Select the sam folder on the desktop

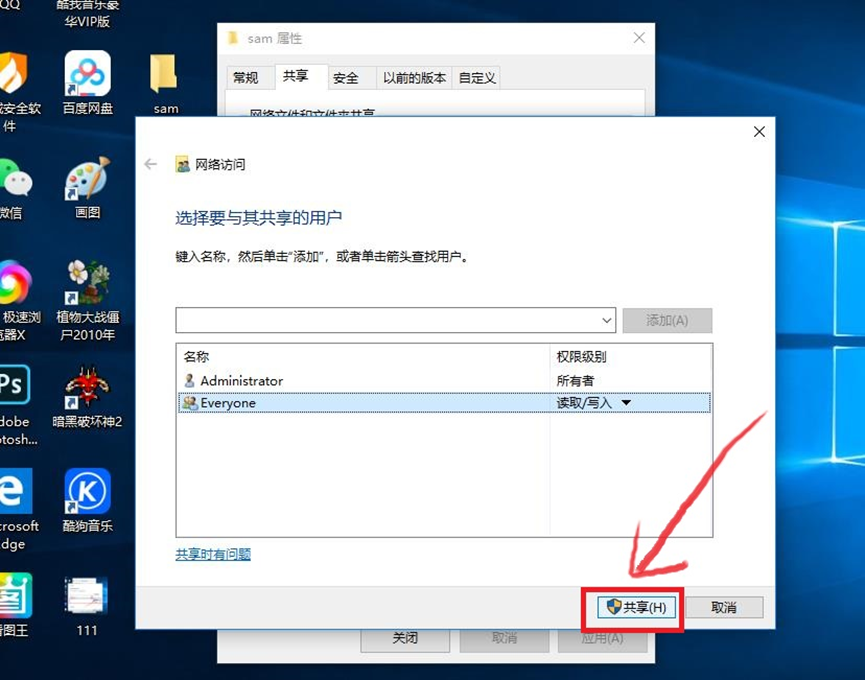pos(164,74)
